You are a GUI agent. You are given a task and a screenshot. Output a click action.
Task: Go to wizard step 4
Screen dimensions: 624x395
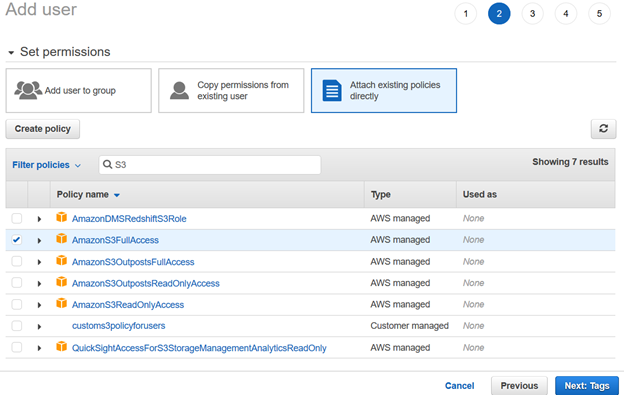pos(566,14)
